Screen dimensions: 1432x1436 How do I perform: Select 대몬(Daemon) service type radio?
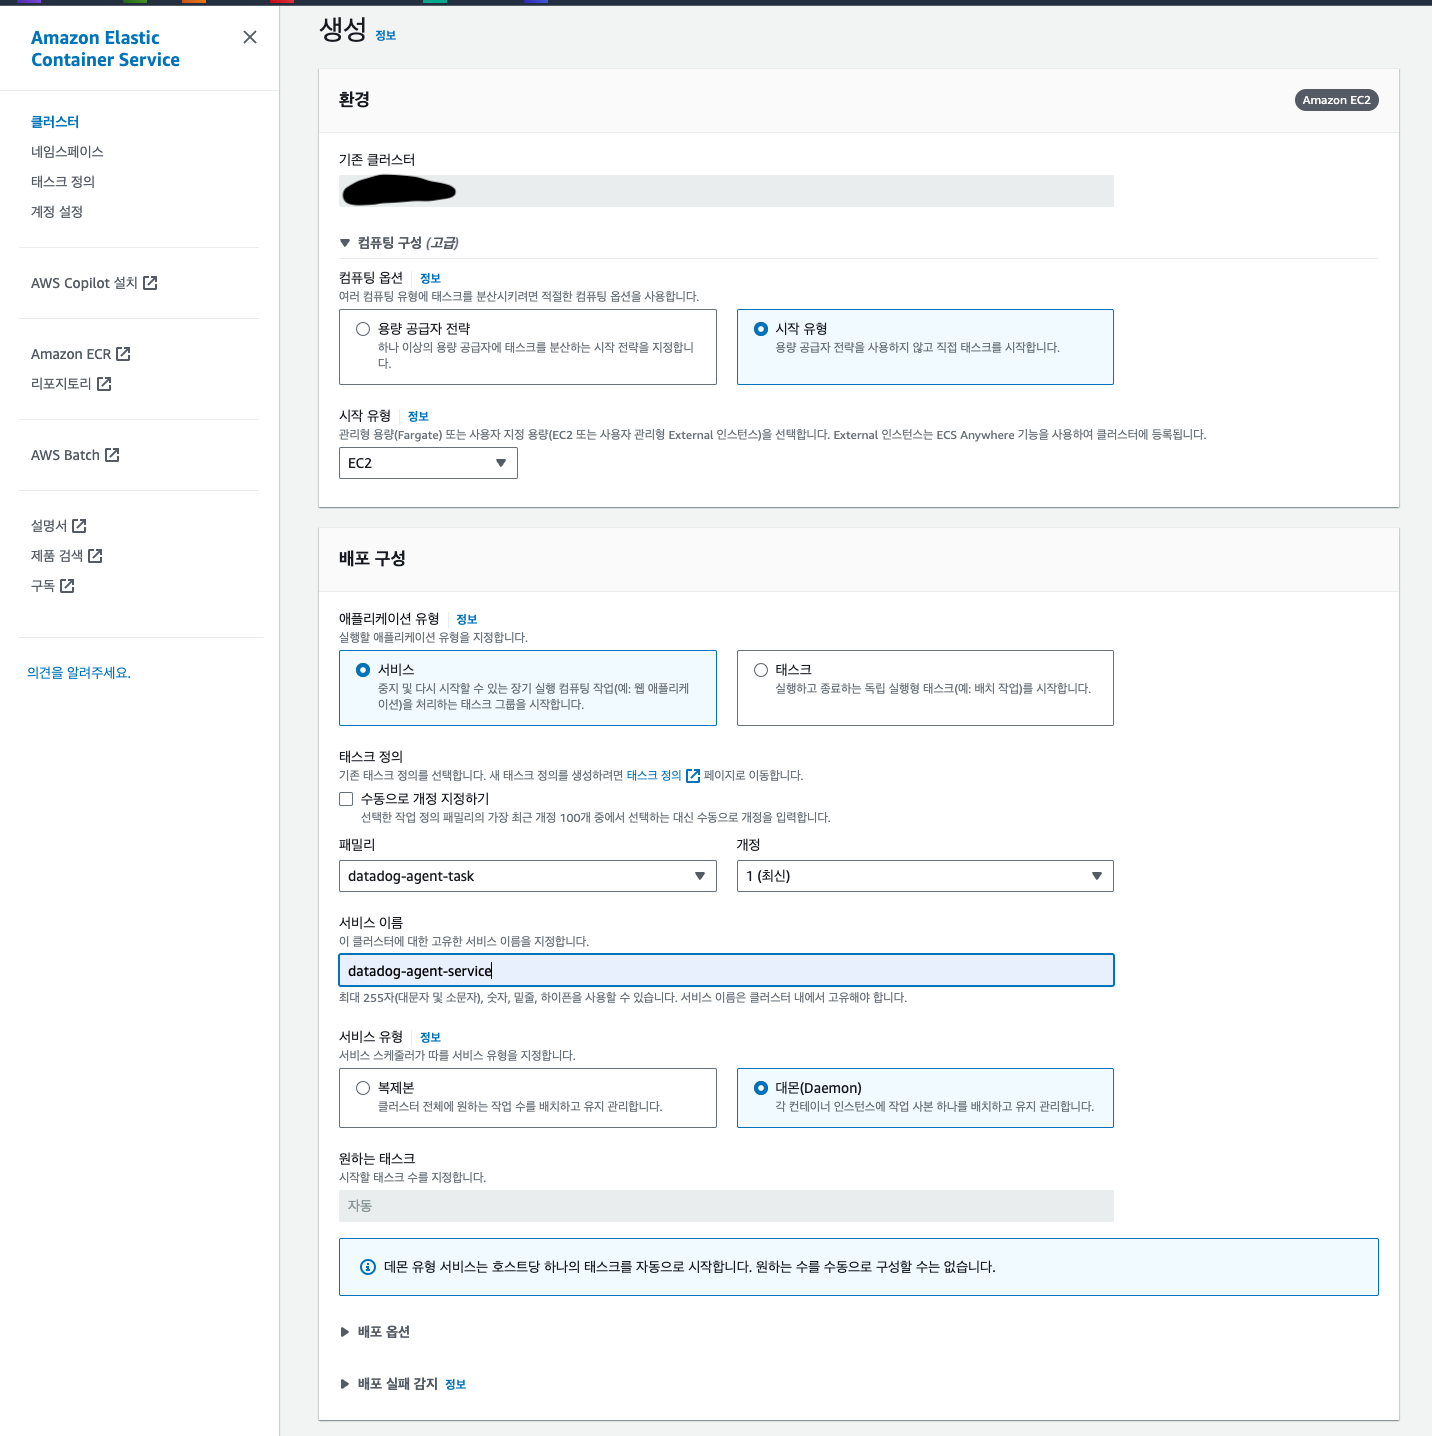pos(761,1087)
